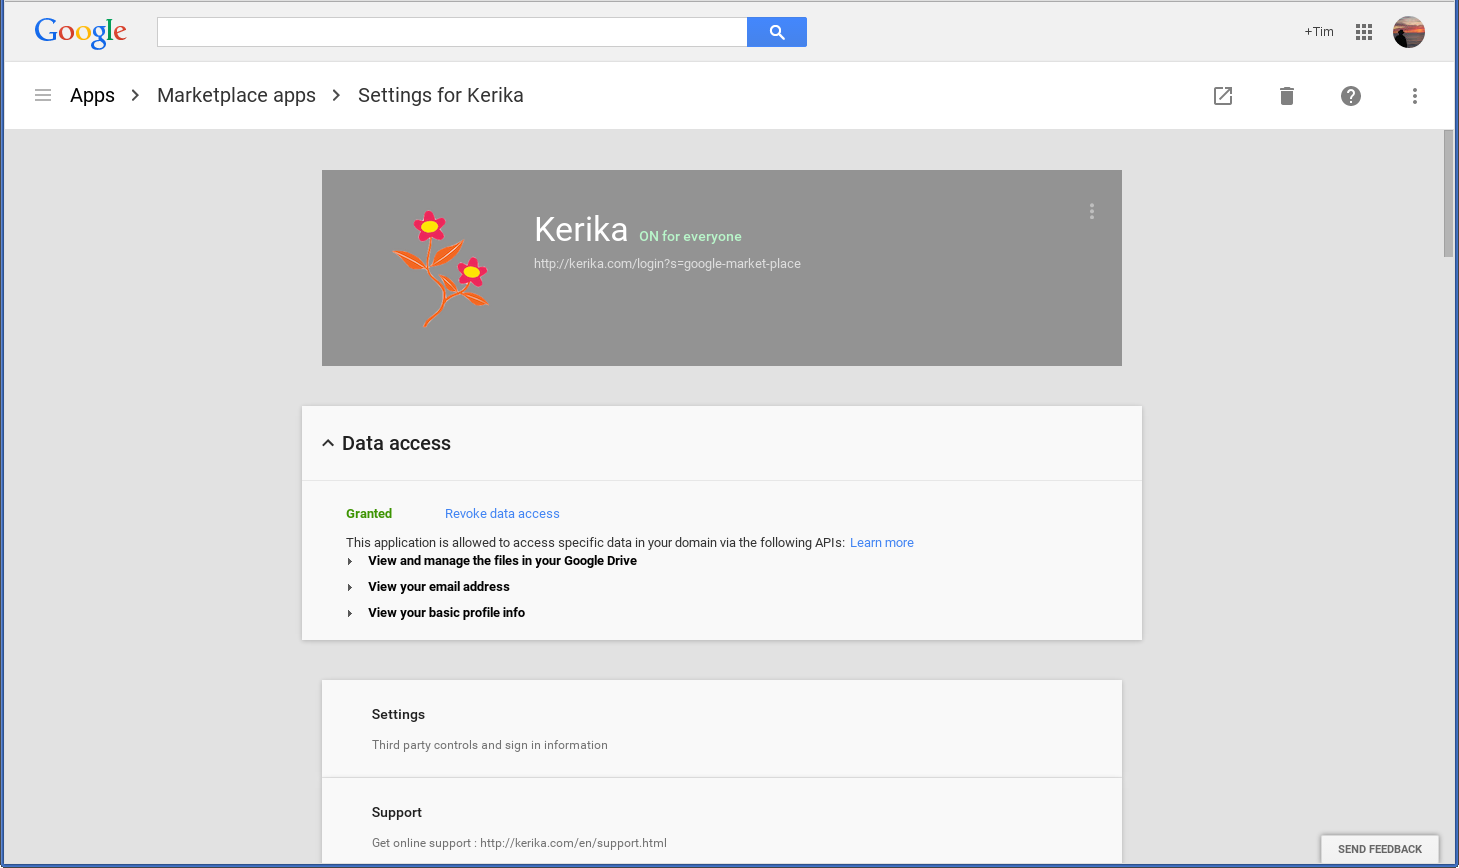1459x868 pixels.
Task: Collapse the Data access section
Action: [328, 443]
